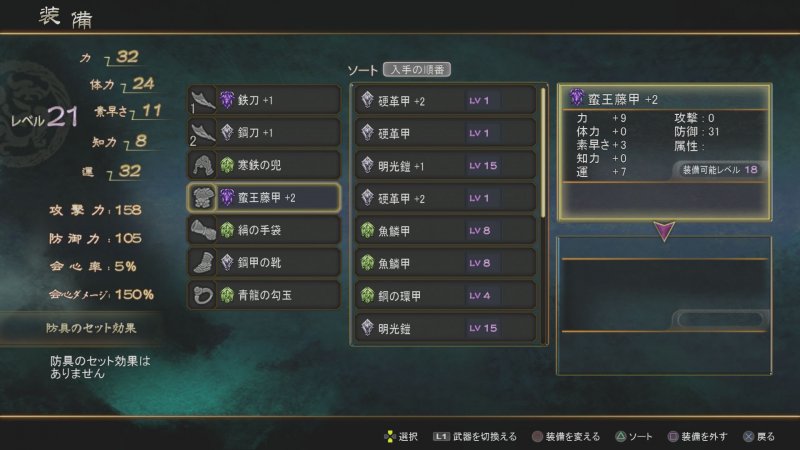Click the boot icon for 鋼甲の靴
Viewport: 800px width, 450px height.
coord(203,263)
